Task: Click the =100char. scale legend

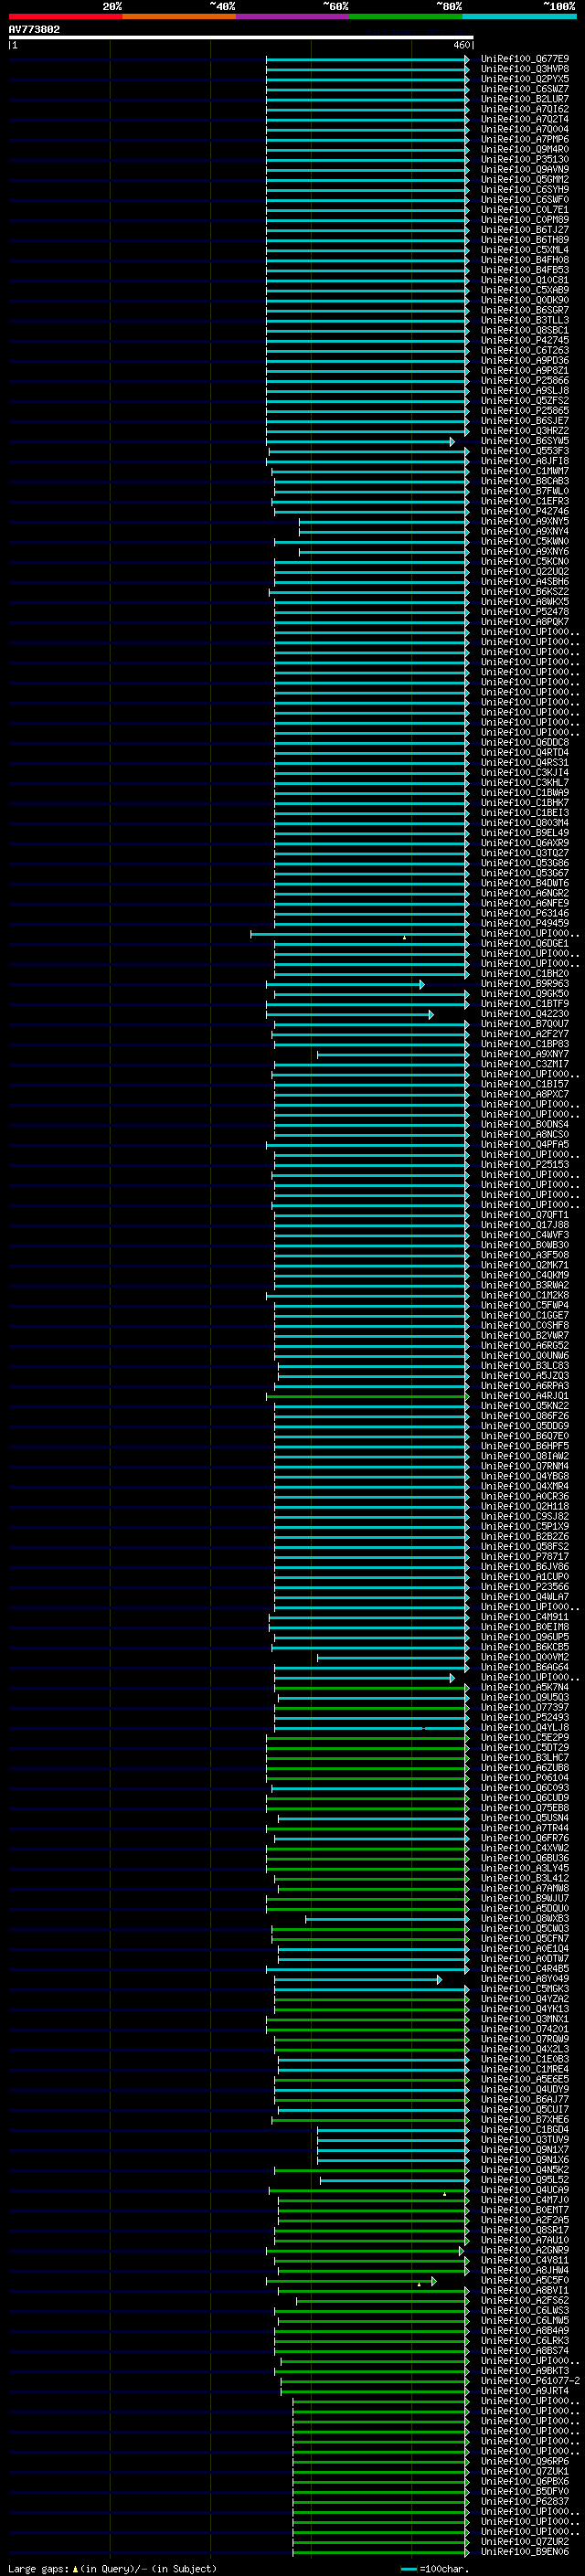Action: coord(435,2568)
